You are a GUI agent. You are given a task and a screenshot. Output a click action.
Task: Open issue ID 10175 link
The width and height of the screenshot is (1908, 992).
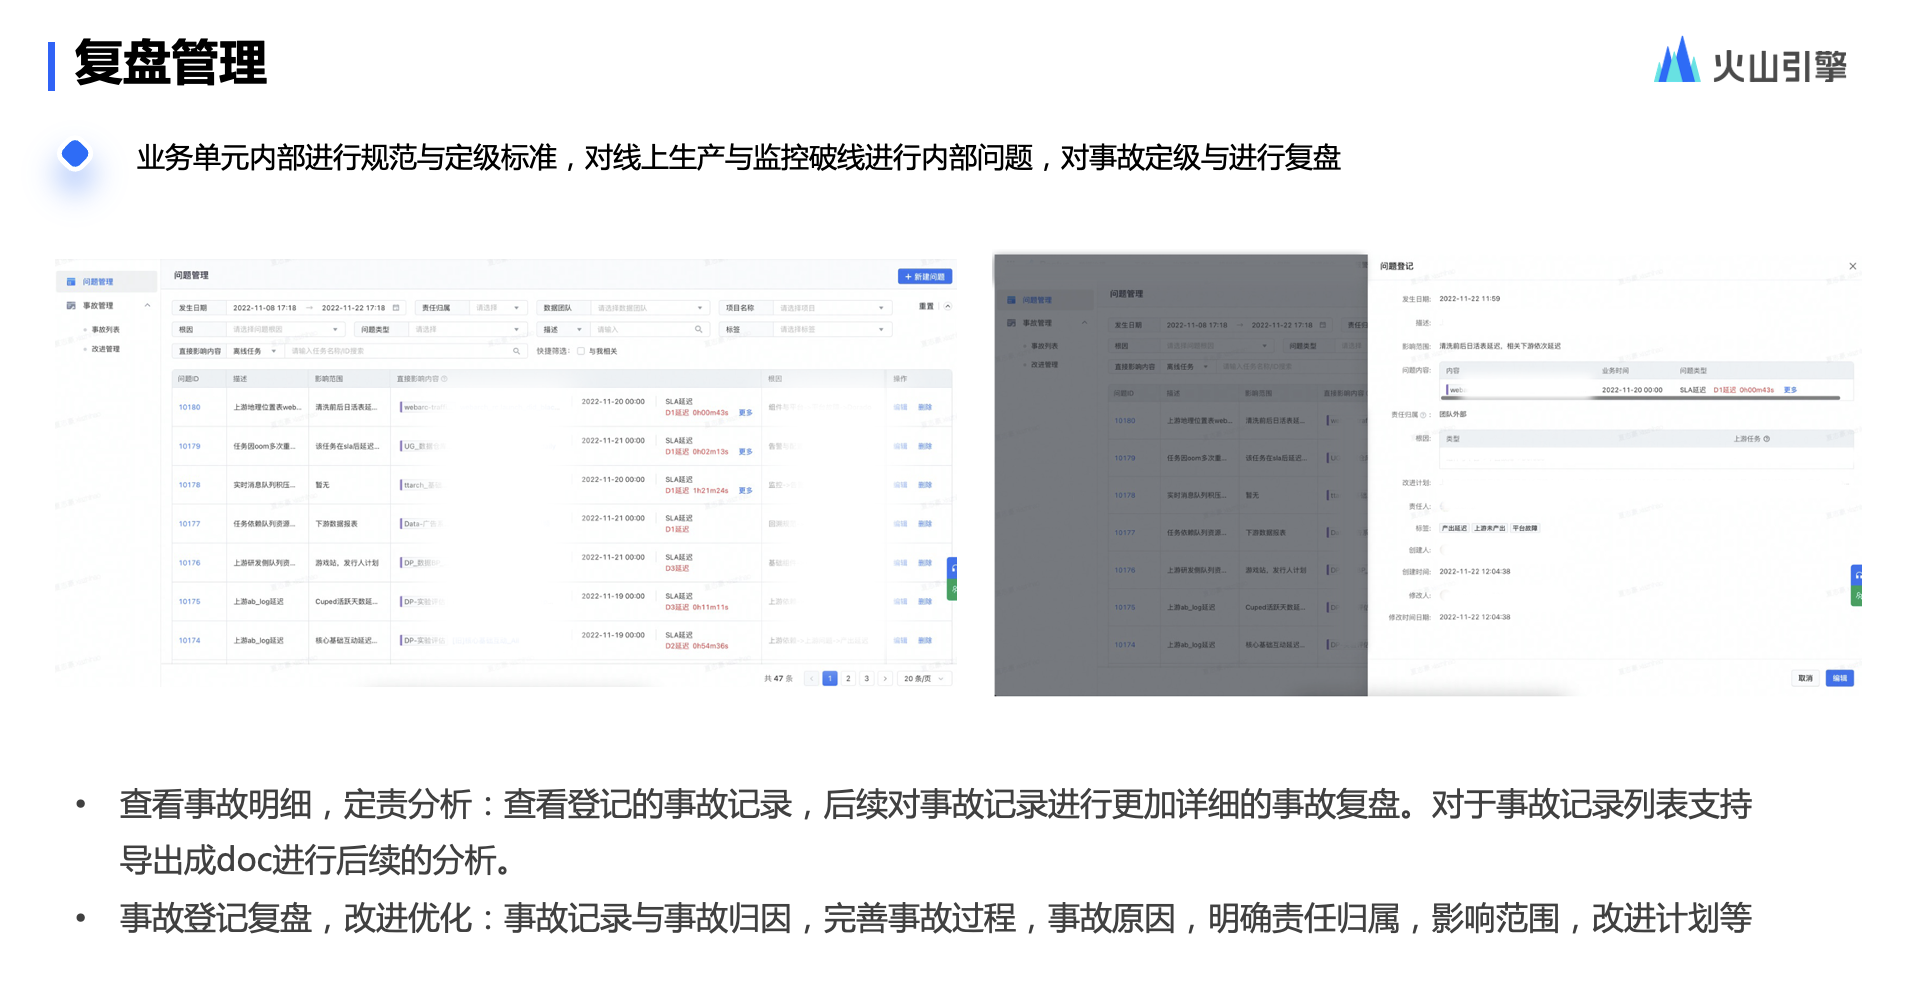190,602
